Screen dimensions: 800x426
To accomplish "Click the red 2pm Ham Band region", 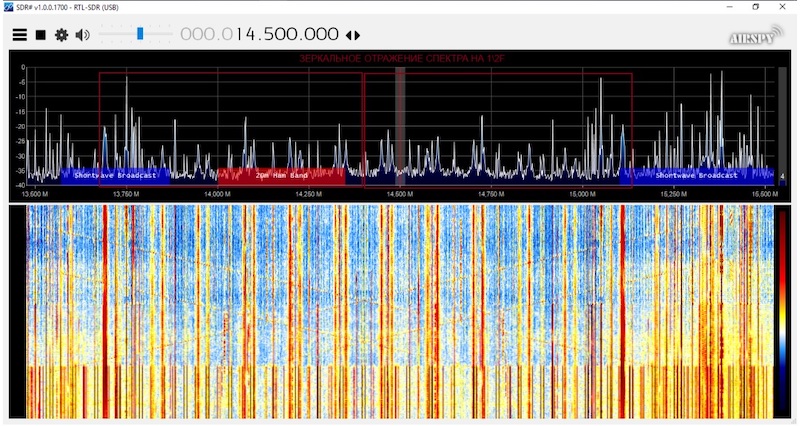I will point(280,175).
